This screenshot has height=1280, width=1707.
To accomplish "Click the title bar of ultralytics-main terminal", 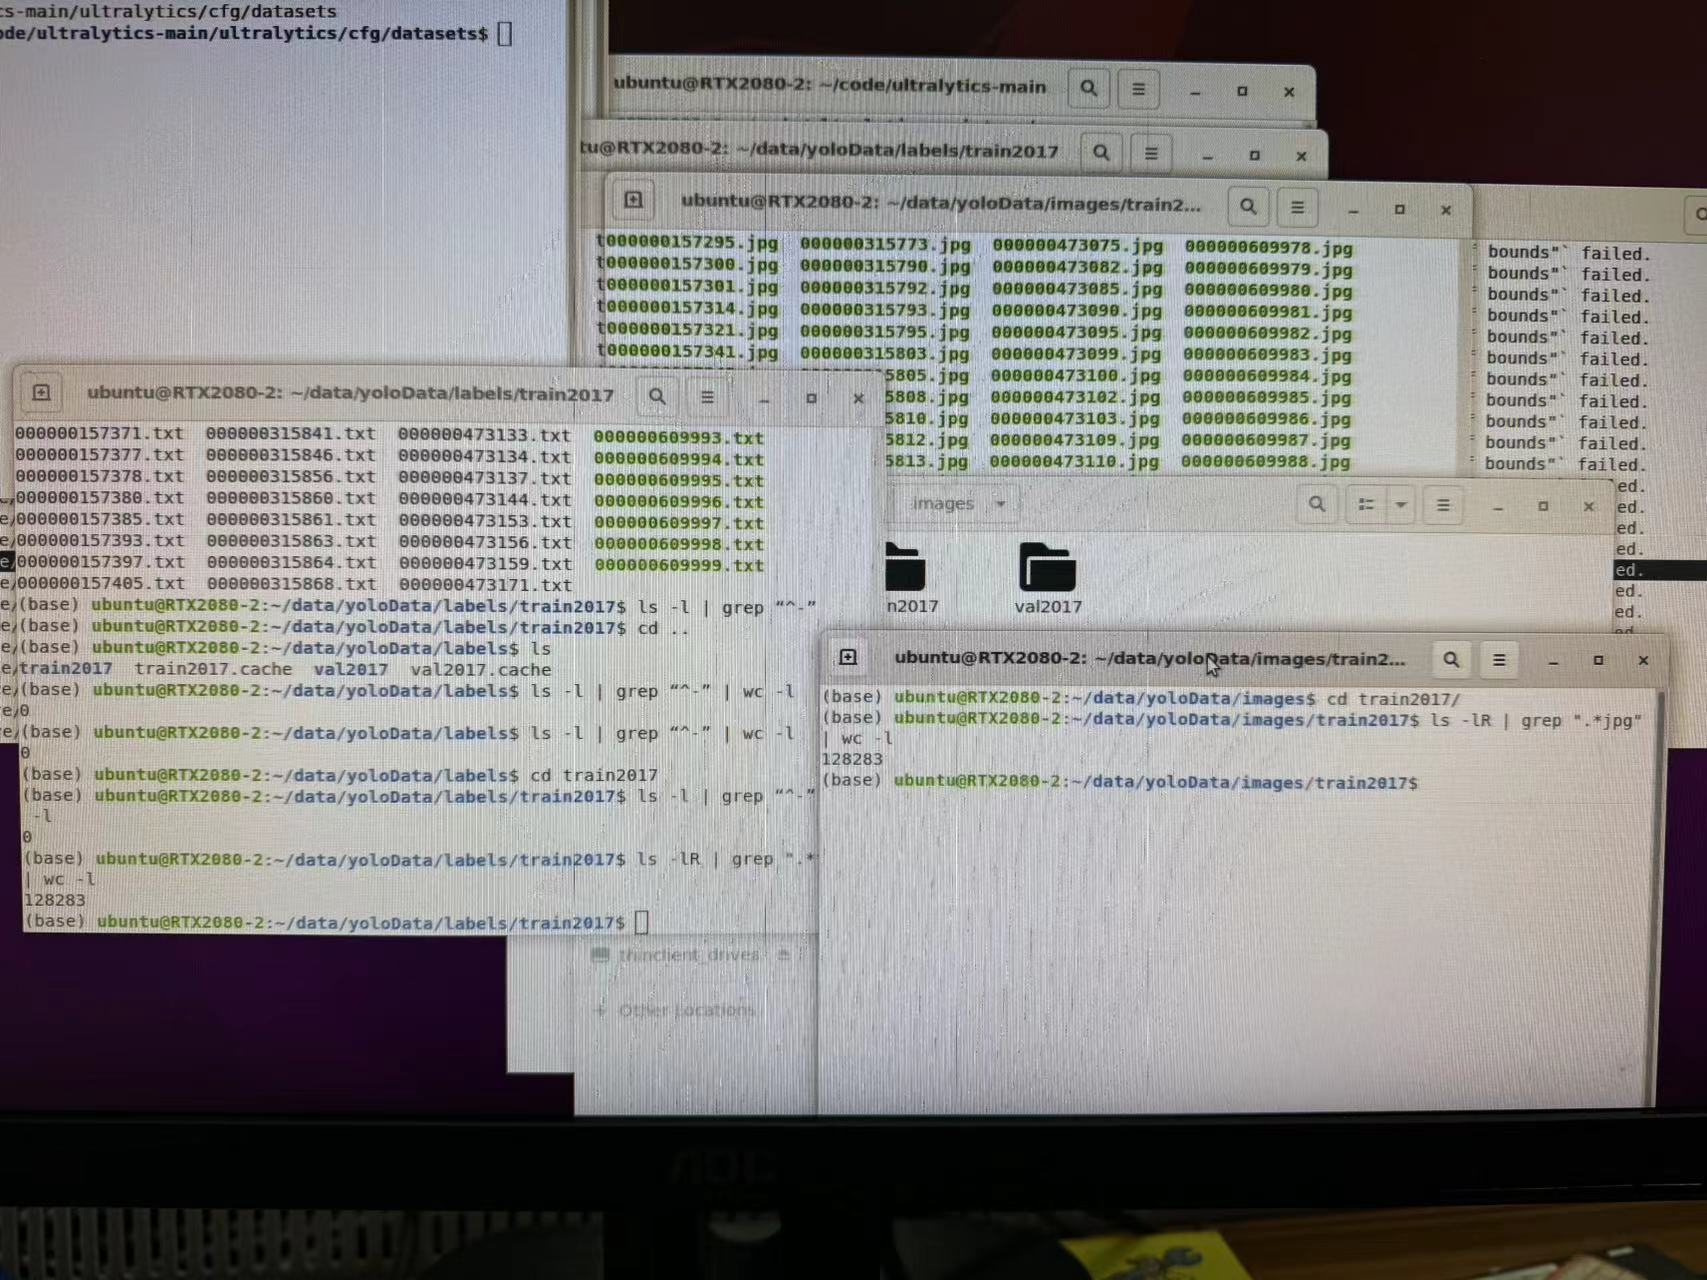I will pos(830,86).
